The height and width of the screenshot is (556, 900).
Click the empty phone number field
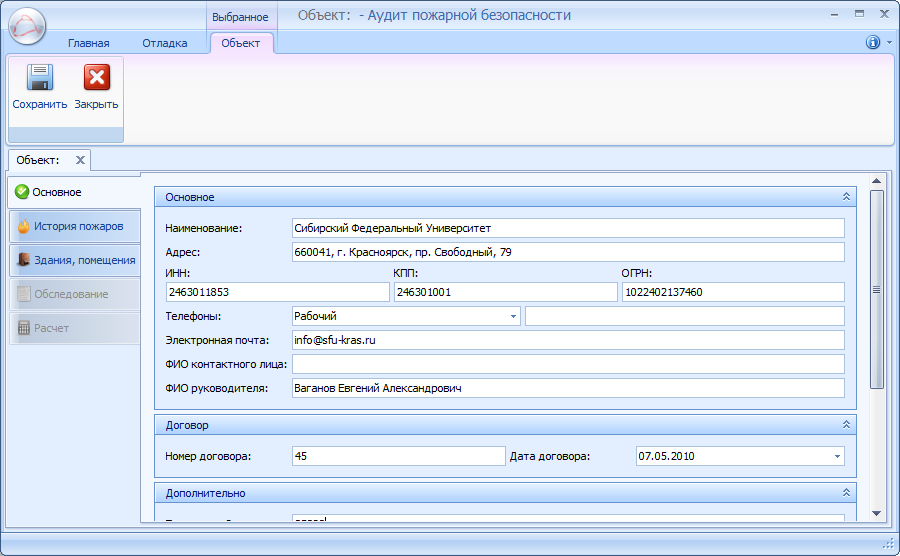tap(685, 316)
